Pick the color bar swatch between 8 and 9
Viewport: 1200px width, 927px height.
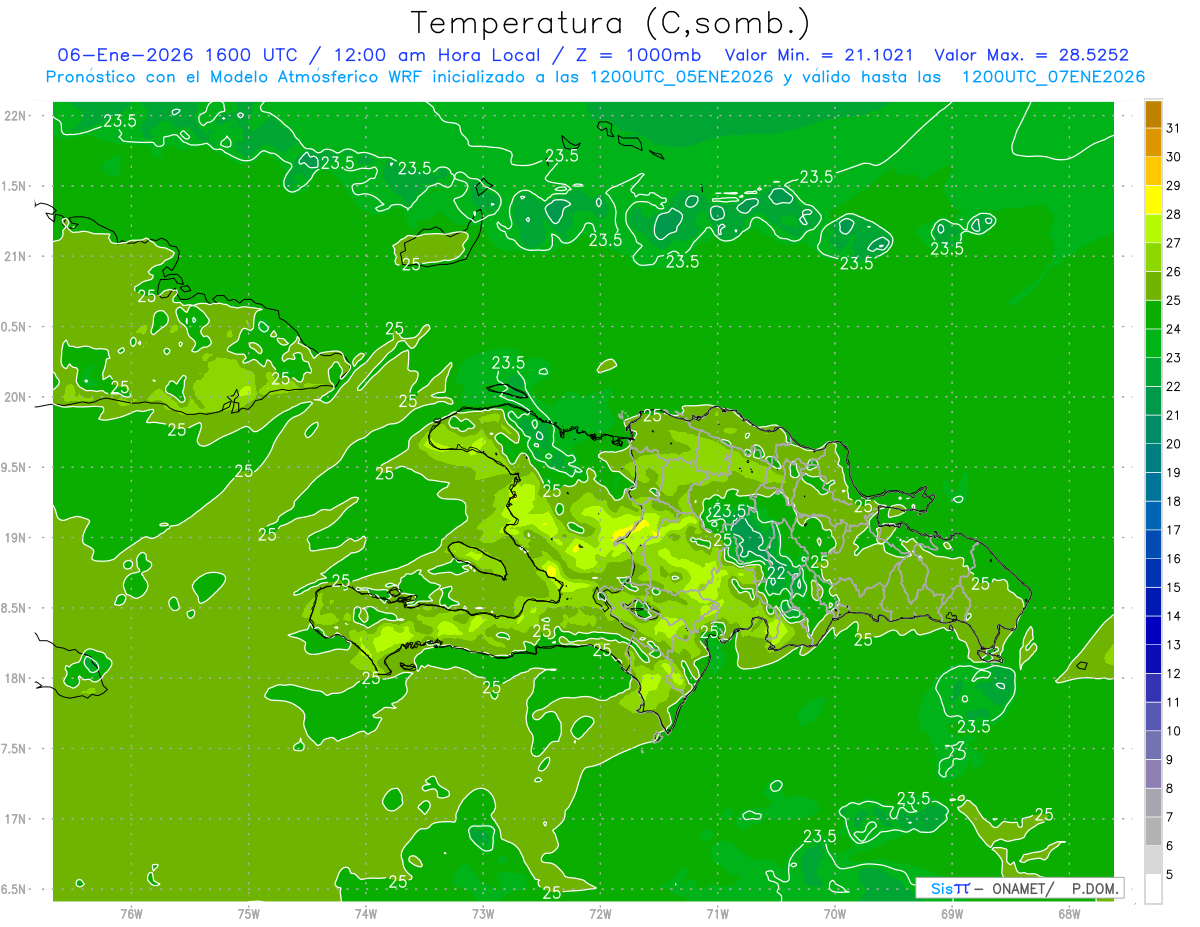tap(1153, 774)
